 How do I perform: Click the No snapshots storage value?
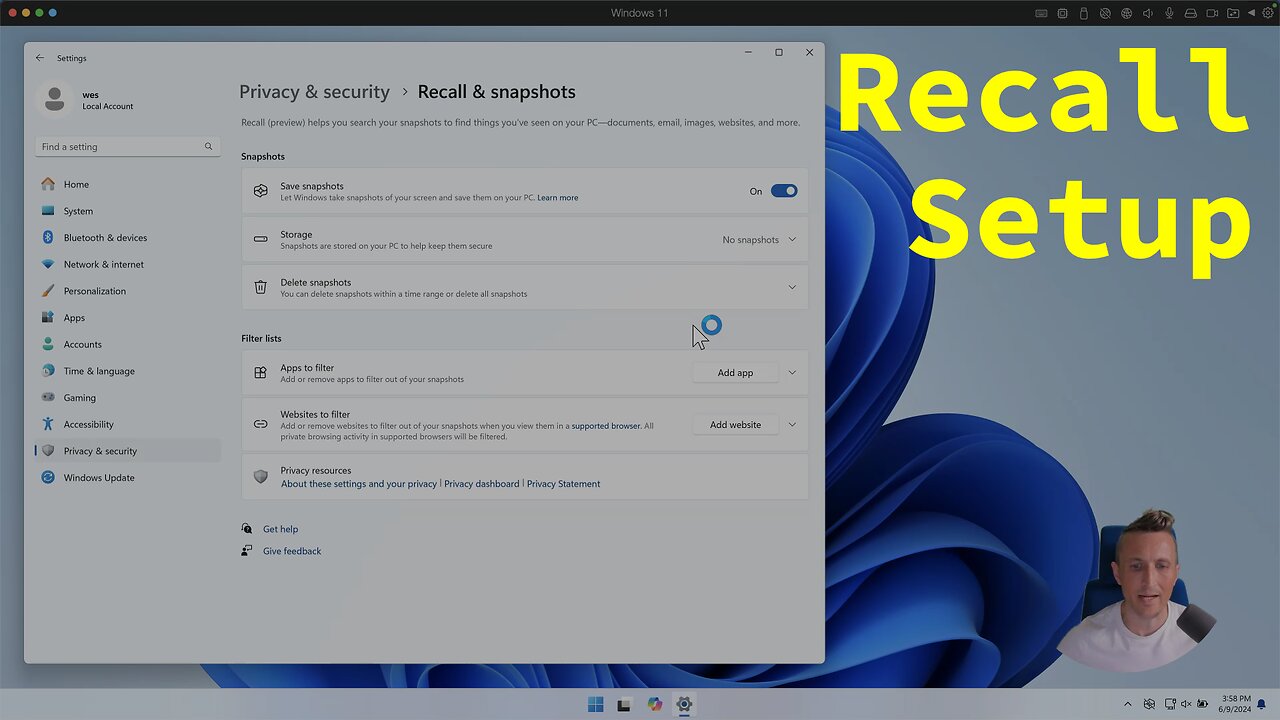(750, 240)
